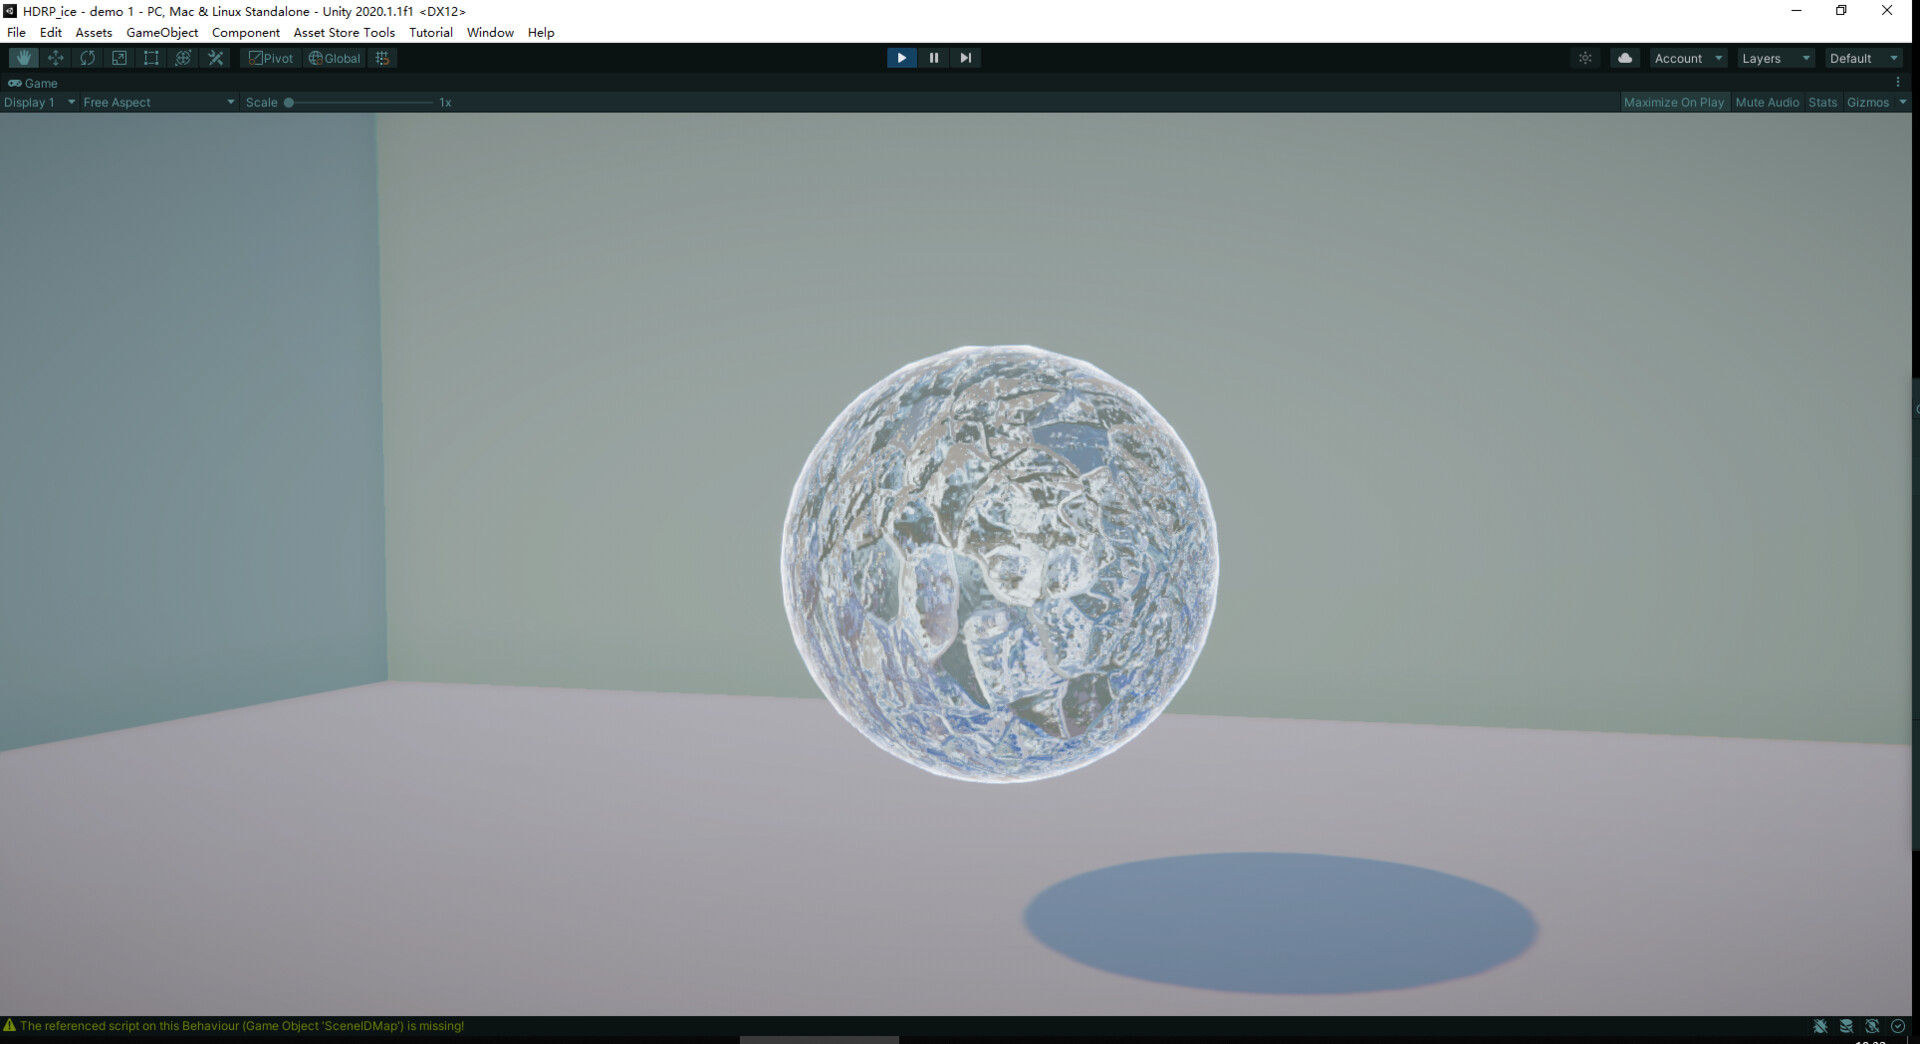The height and width of the screenshot is (1044, 1920).
Task: Select the Hand tool in the toolbar
Action: click(x=22, y=57)
